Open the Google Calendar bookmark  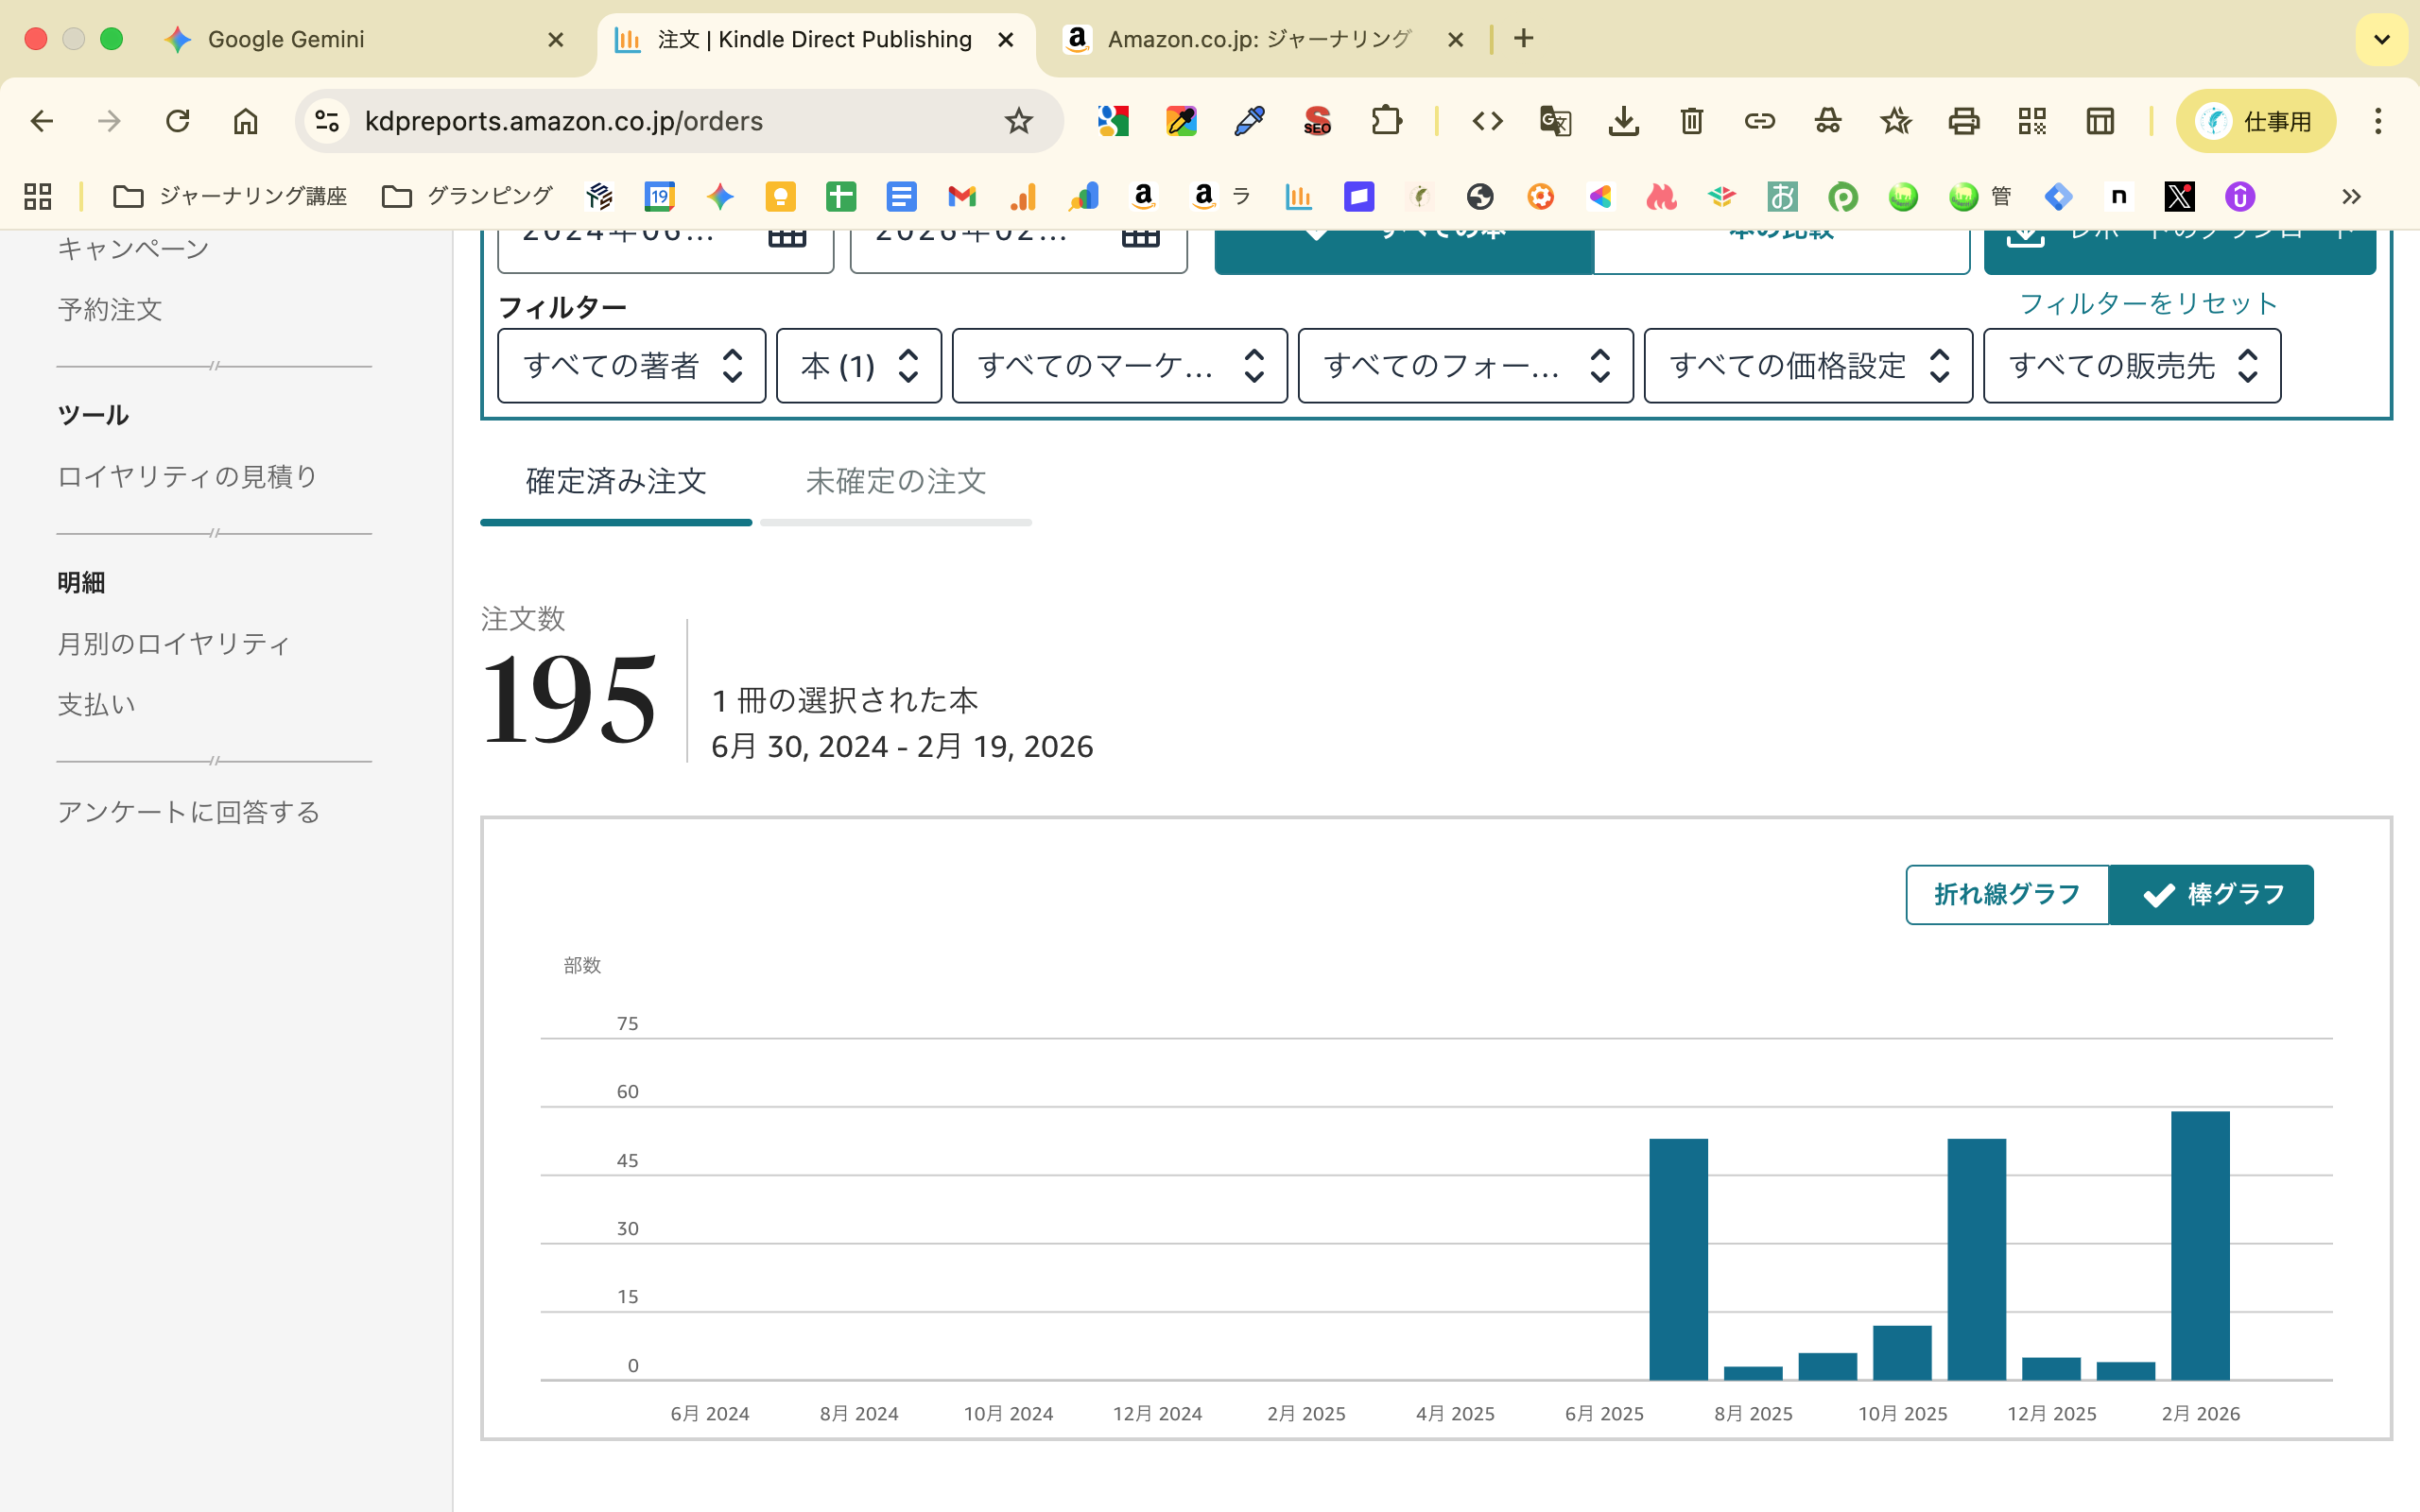click(x=660, y=197)
